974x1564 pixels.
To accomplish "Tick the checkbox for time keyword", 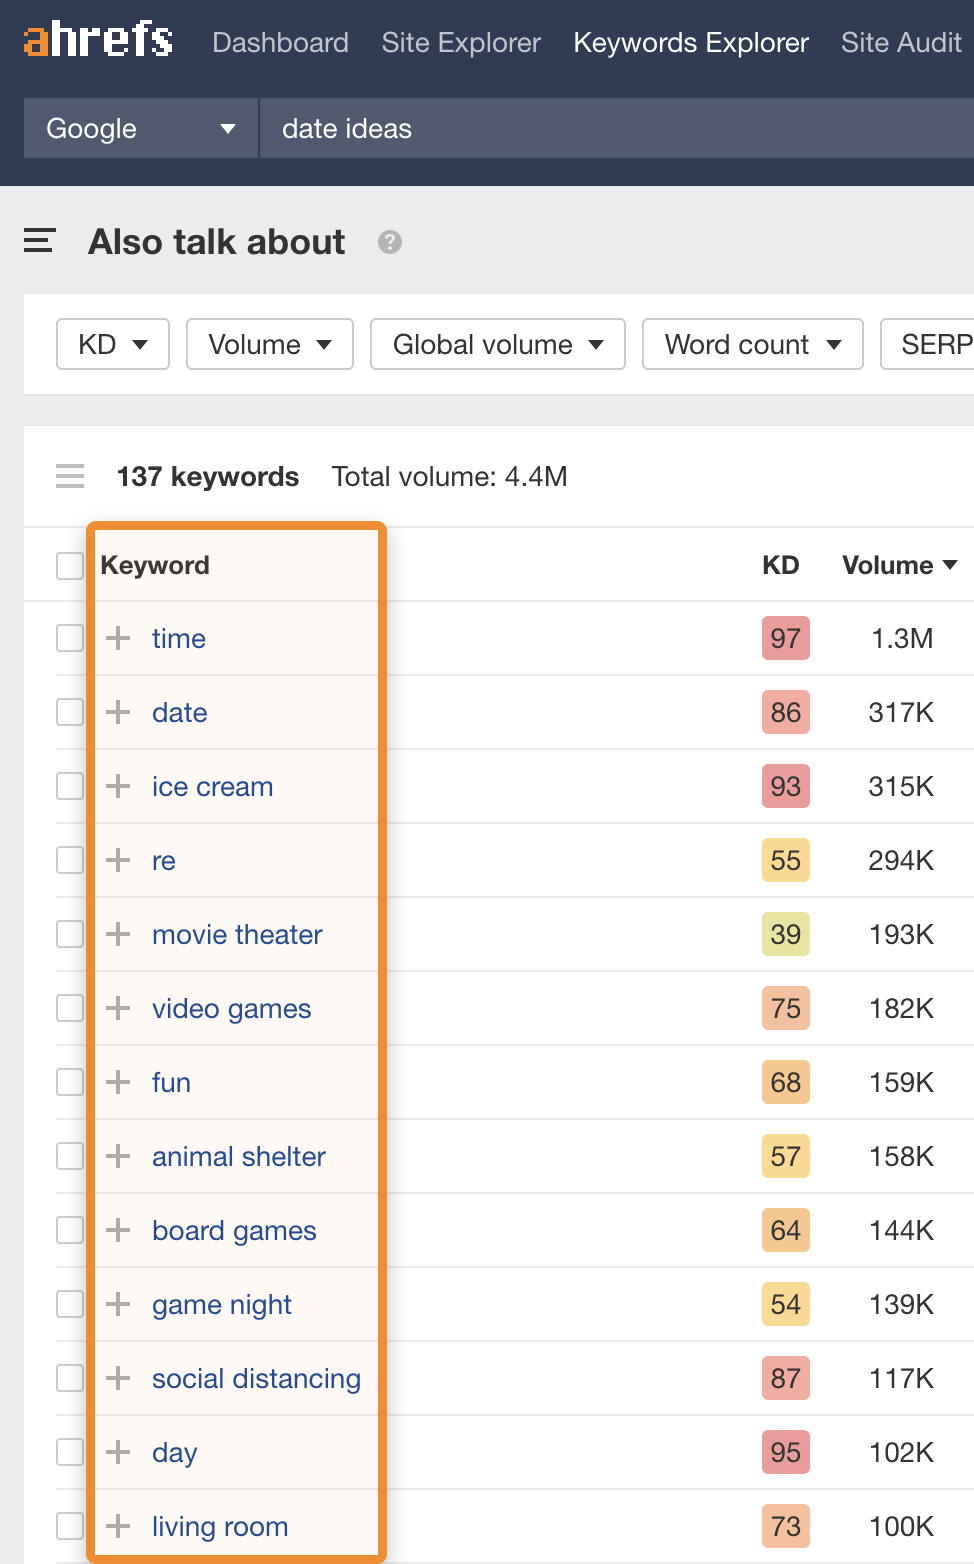I will (70, 638).
